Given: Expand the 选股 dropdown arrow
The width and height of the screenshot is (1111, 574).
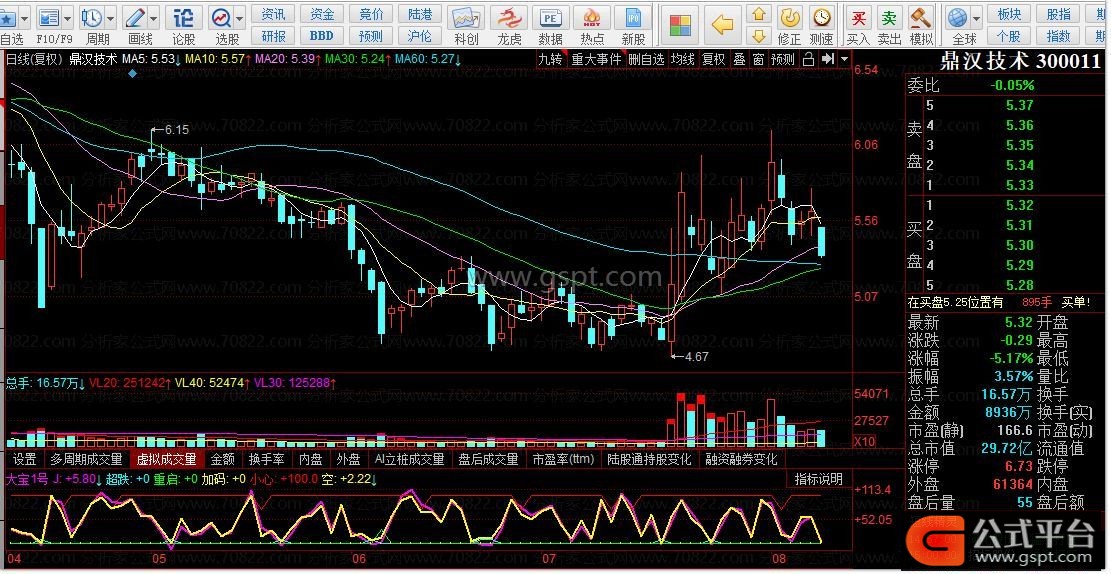Looking at the screenshot, I should coord(239,18).
